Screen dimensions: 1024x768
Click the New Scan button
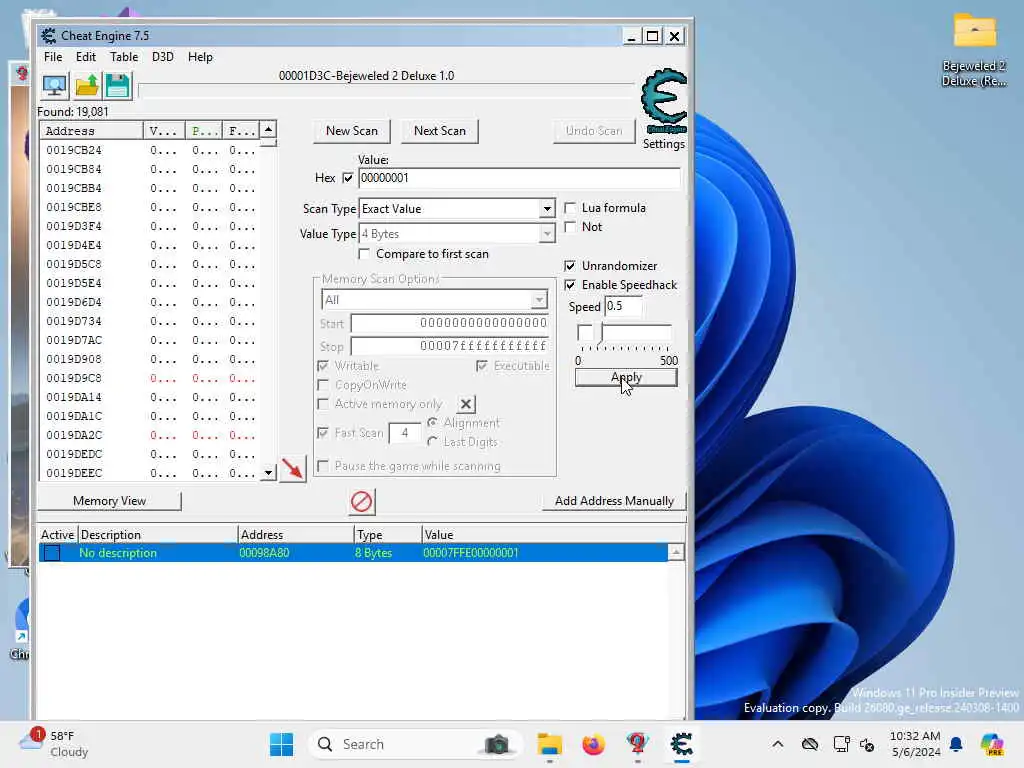(351, 131)
